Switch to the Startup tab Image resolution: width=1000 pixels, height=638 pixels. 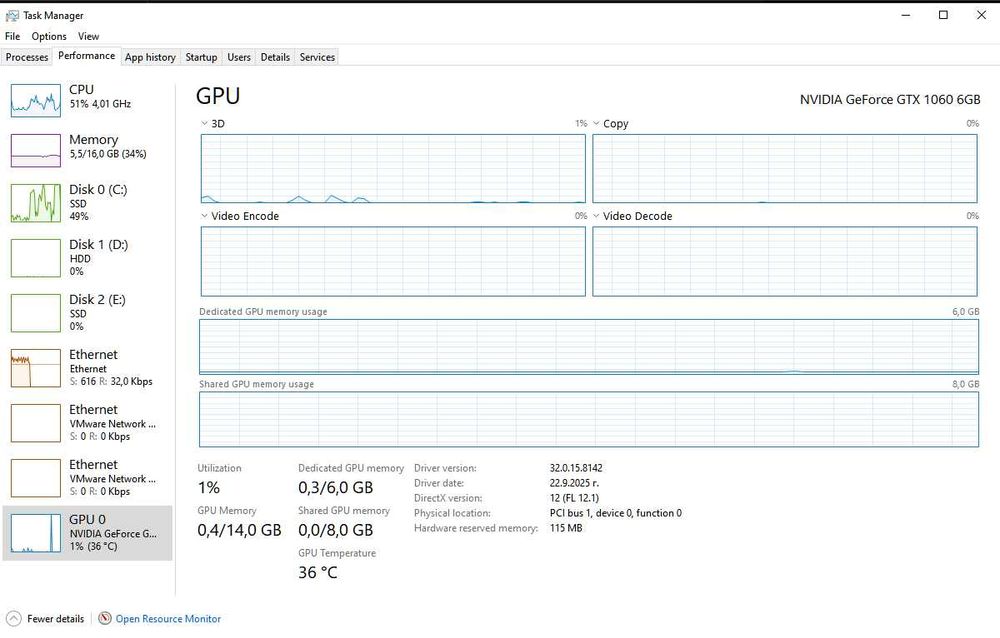pyautogui.click(x=202, y=57)
